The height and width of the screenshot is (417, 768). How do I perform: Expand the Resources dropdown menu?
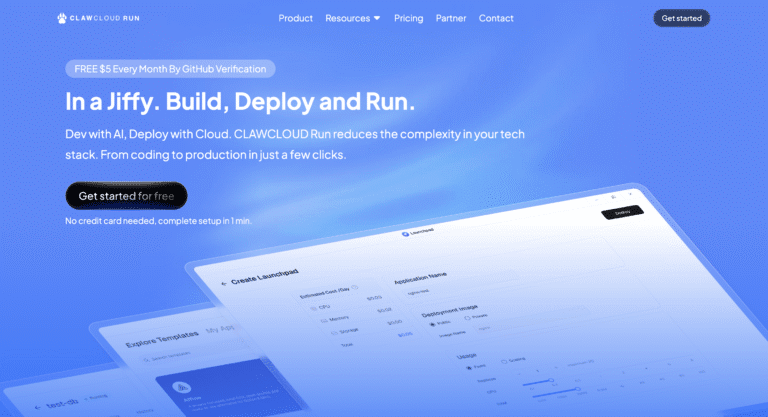[x=353, y=18]
